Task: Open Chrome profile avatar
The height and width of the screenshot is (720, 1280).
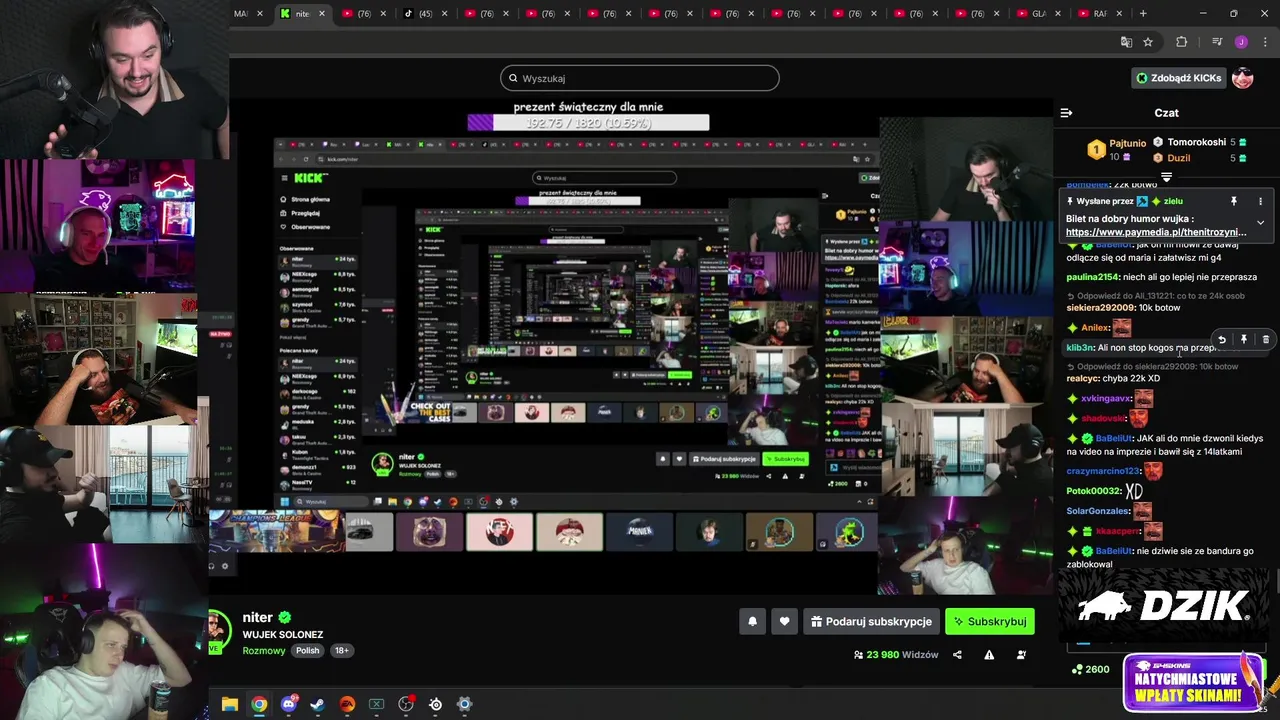Action: 1241,42
